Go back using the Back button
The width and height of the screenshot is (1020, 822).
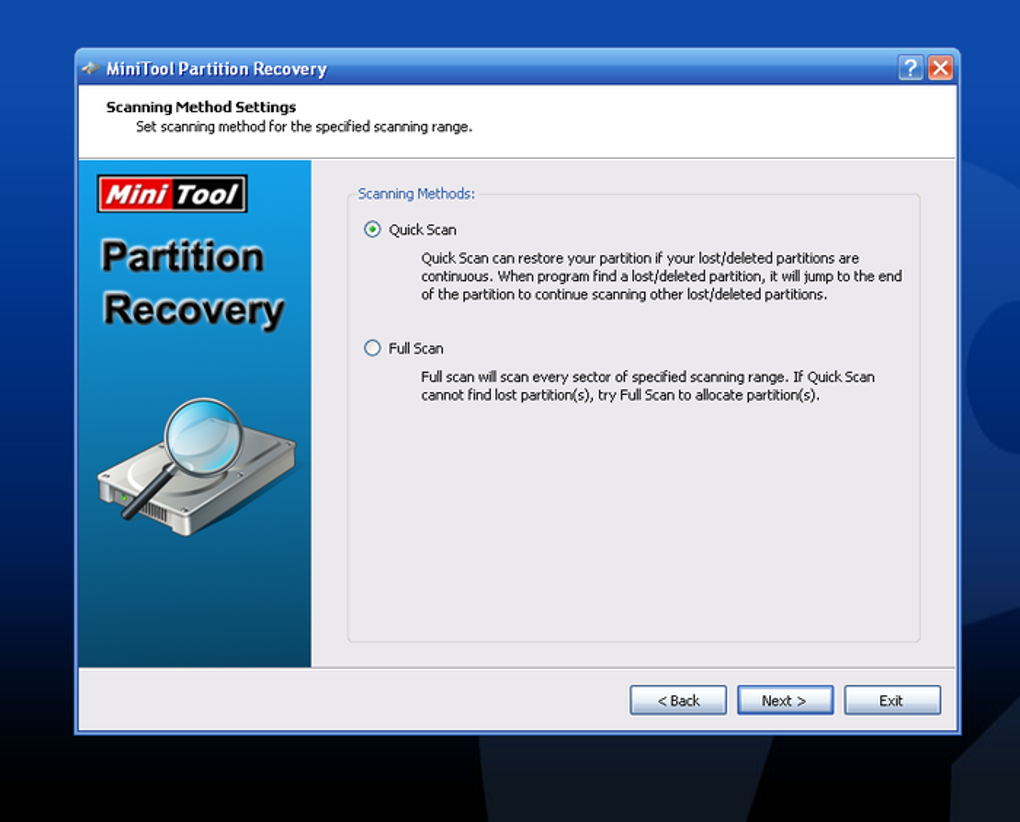677,700
